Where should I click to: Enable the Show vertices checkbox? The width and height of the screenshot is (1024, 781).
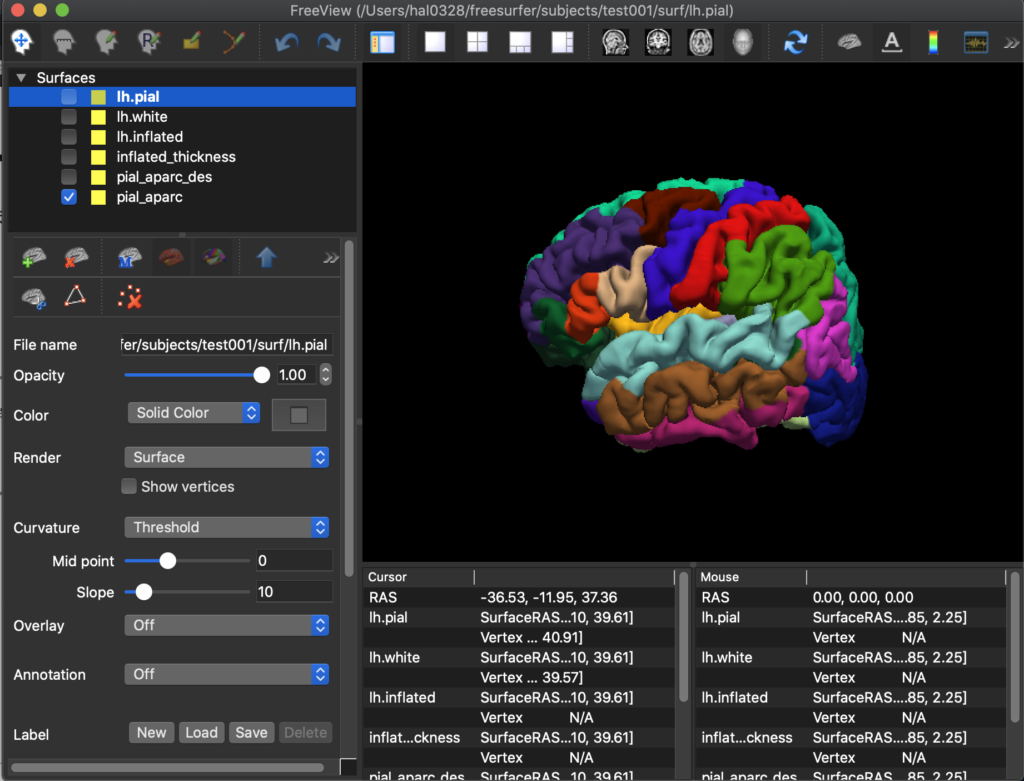tap(129, 487)
